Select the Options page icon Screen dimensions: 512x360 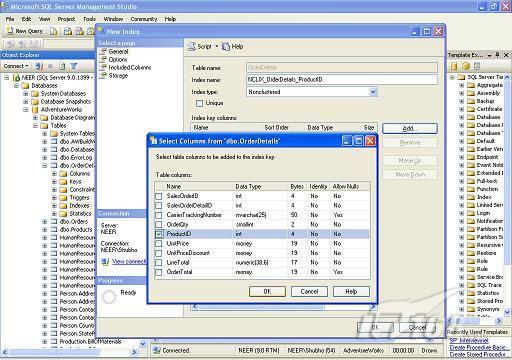click(x=103, y=60)
